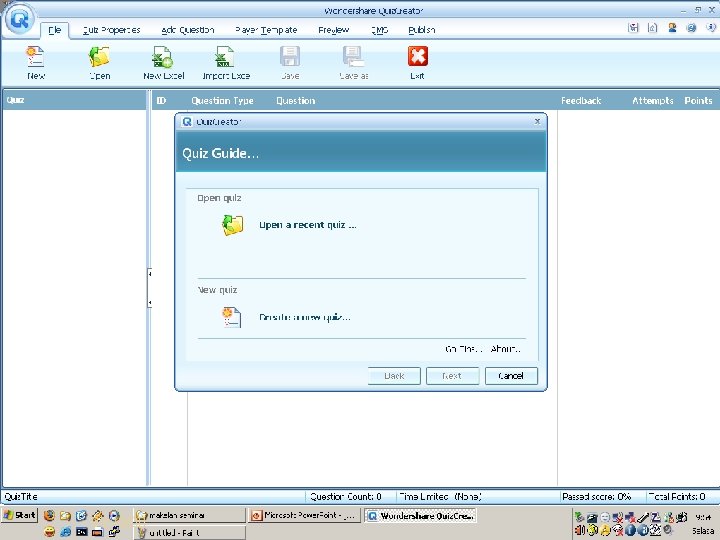Screen dimensions: 720x540
Task: Click the Back button in Quiz Guide
Action: click(x=394, y=376)
